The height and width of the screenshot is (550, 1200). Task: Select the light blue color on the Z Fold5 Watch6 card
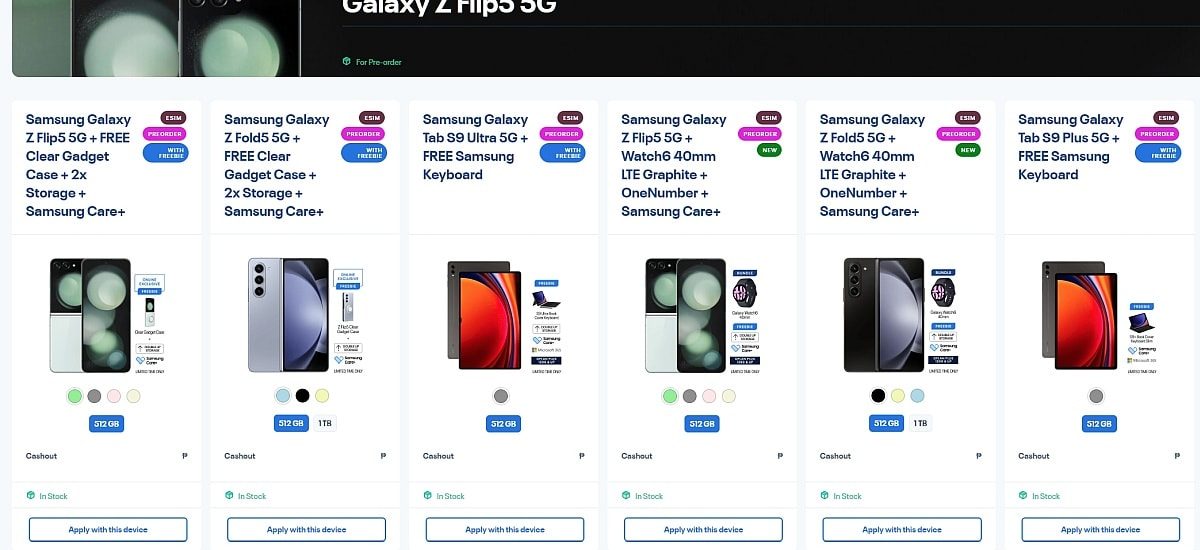[917, 396]
